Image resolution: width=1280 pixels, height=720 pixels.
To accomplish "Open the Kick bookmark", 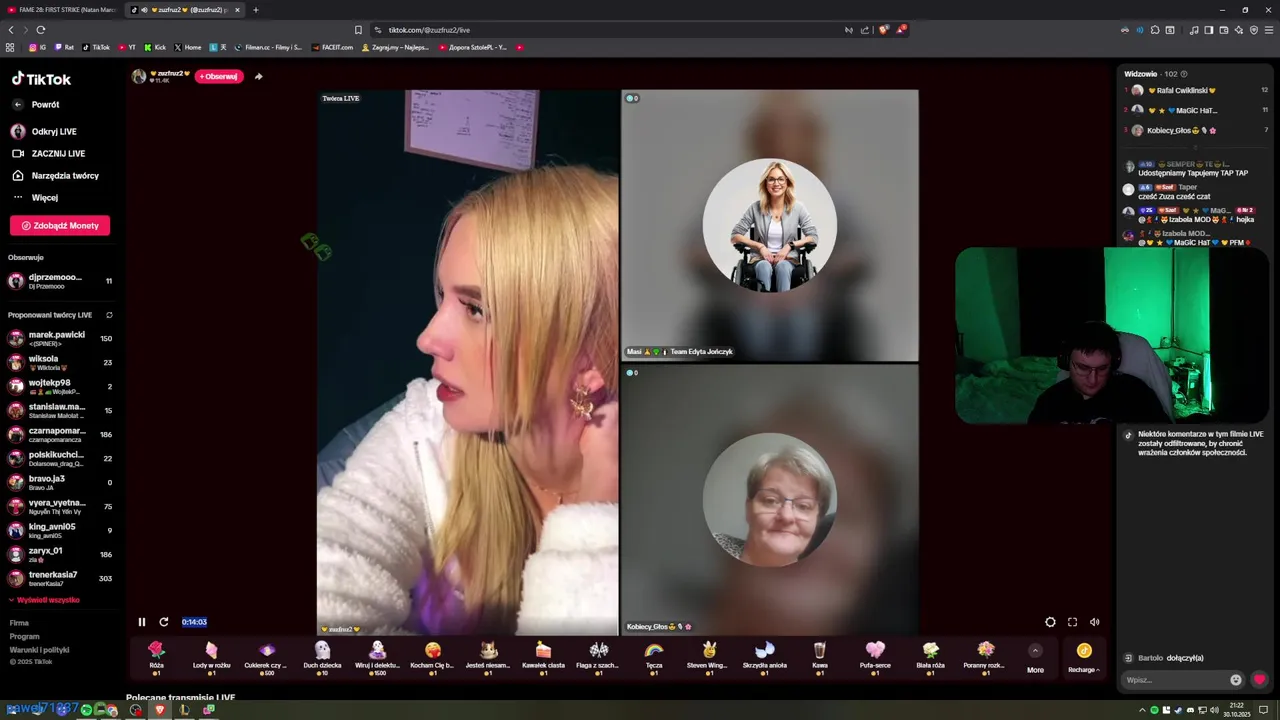I will coord(156,47).
